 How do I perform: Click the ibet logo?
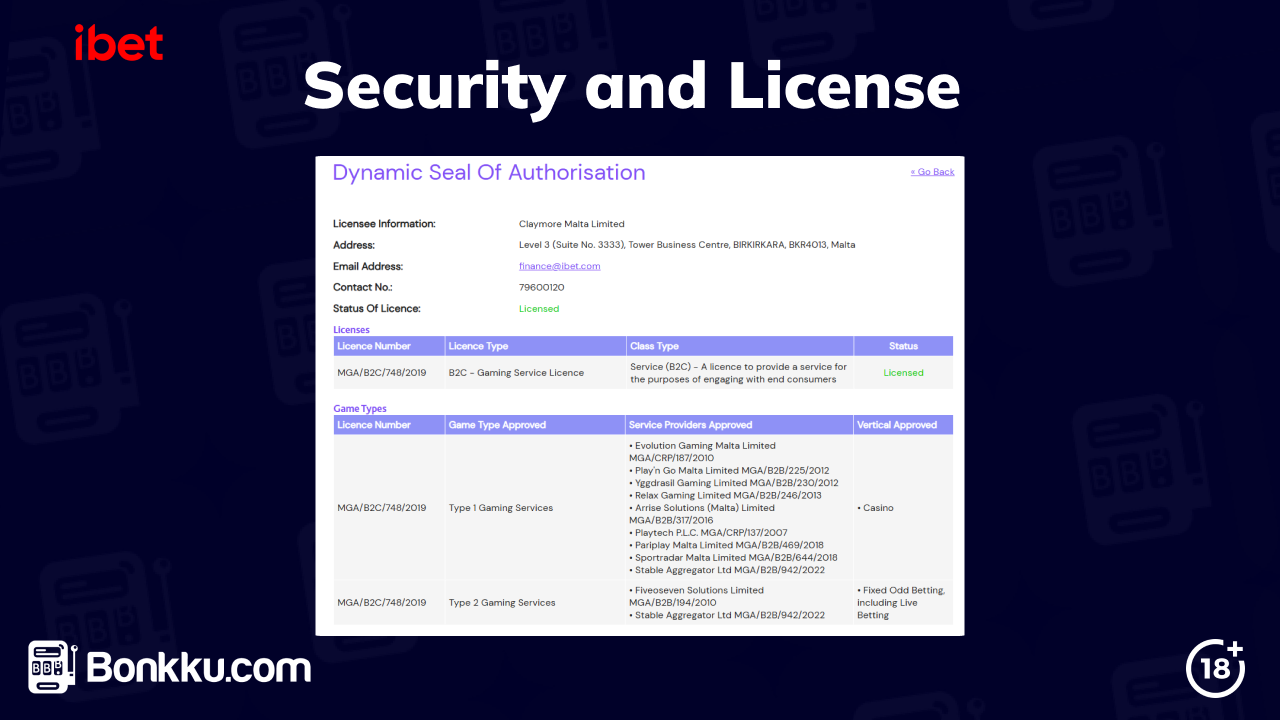click(119, 43)
